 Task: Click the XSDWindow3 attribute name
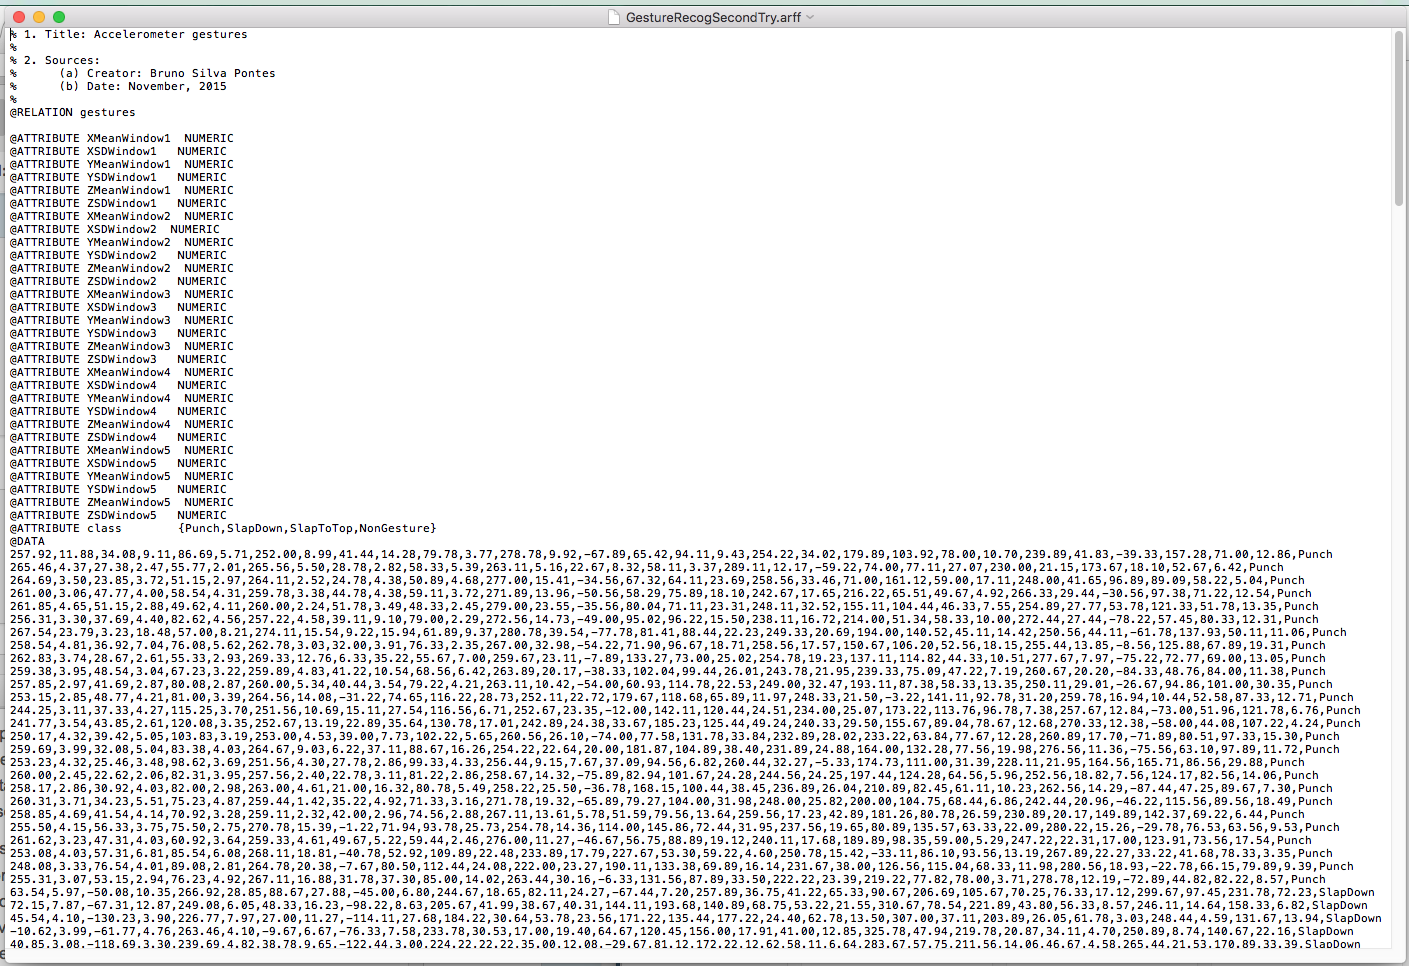pos(121,307)
